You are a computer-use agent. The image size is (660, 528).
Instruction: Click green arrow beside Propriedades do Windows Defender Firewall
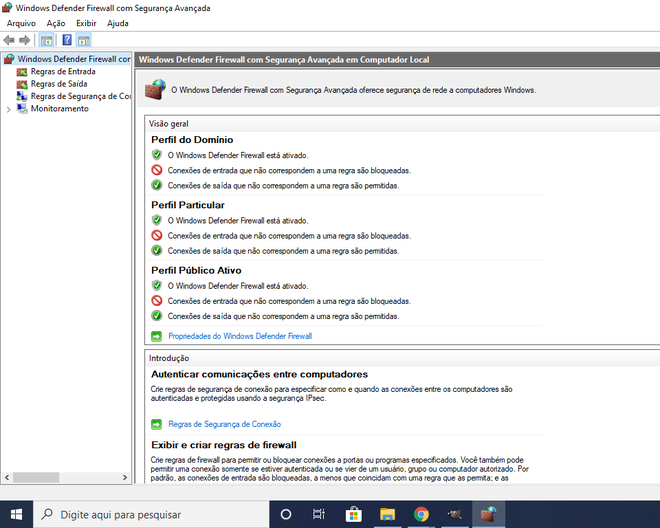(x=156, y=336)
